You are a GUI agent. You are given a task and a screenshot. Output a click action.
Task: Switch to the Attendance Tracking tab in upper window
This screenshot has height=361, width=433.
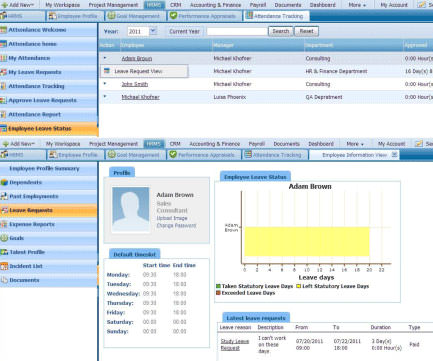coord(275,16)
